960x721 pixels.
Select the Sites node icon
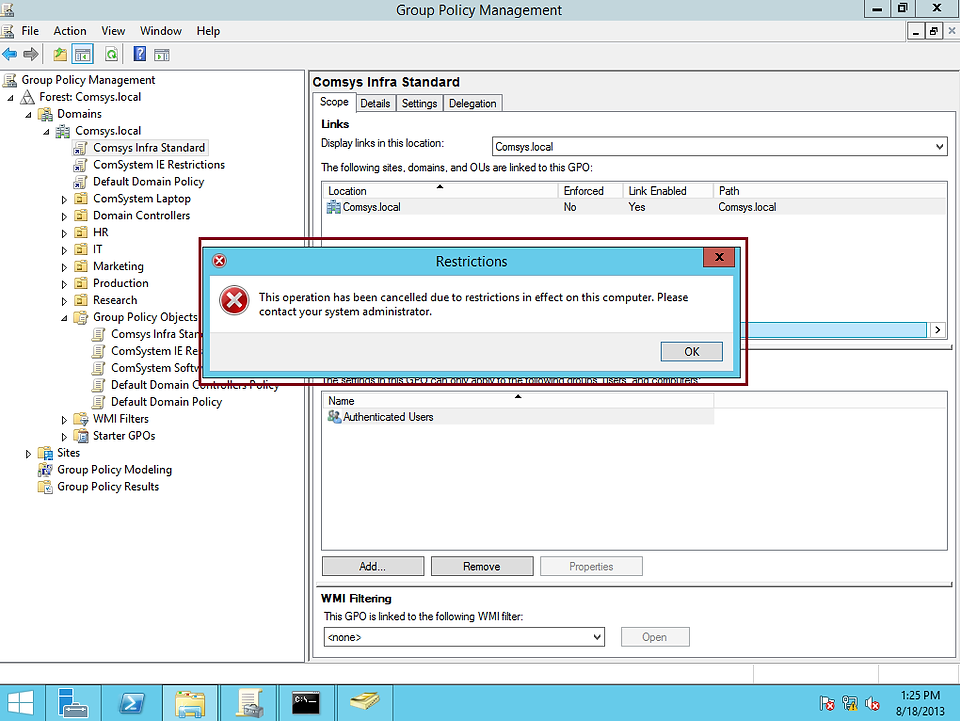click(45, 453)
